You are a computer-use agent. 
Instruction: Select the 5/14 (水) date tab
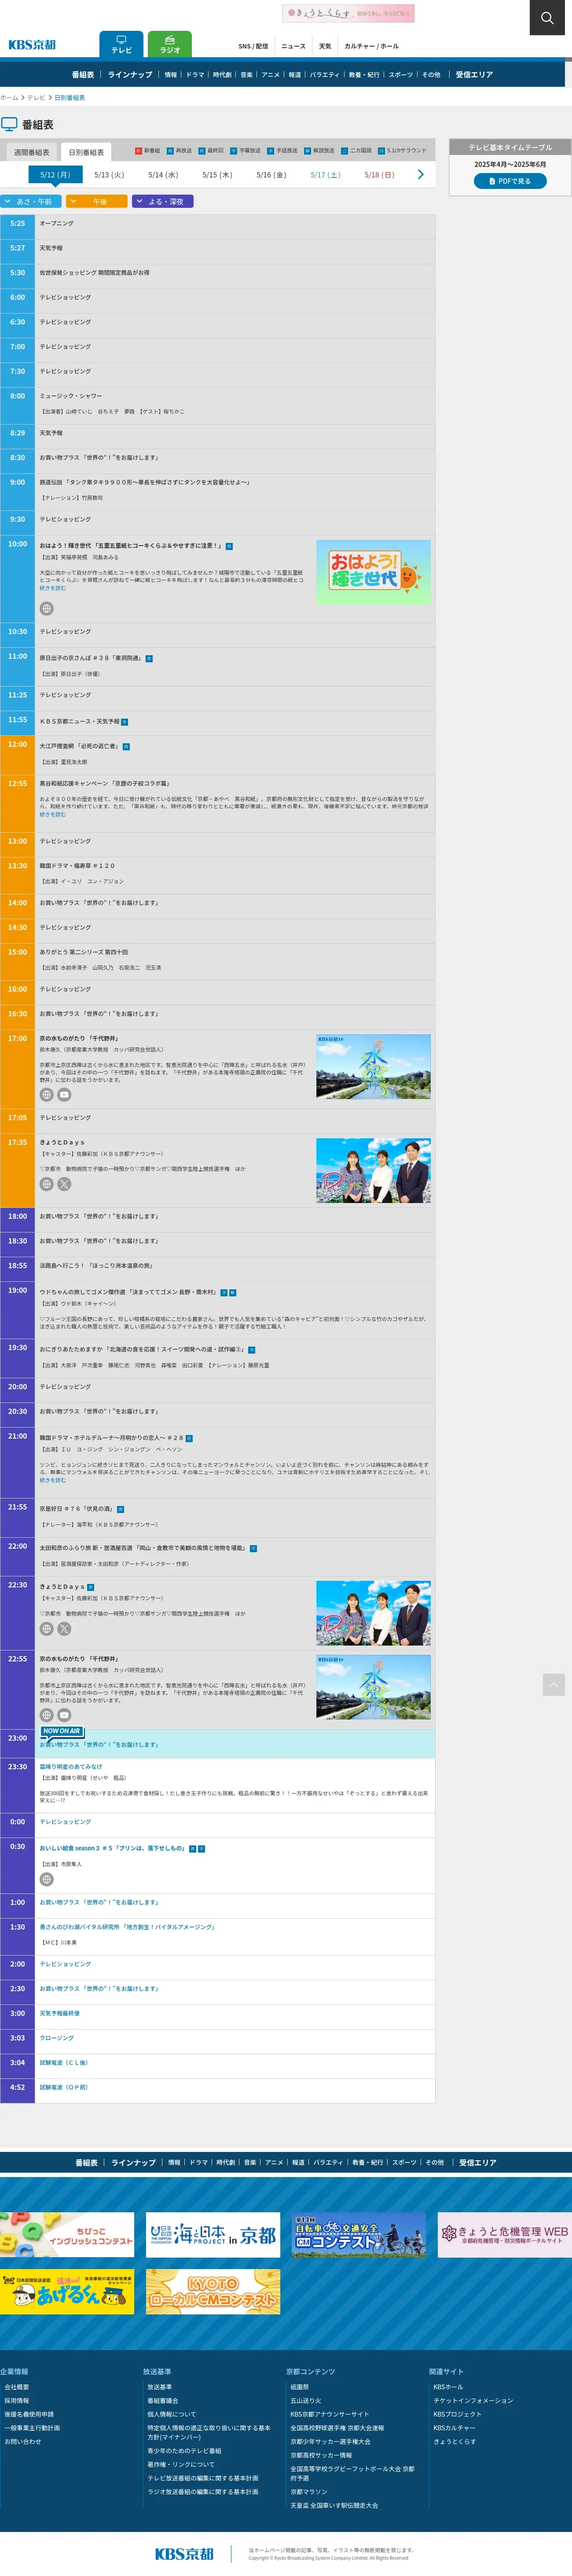tap(163, 175)
